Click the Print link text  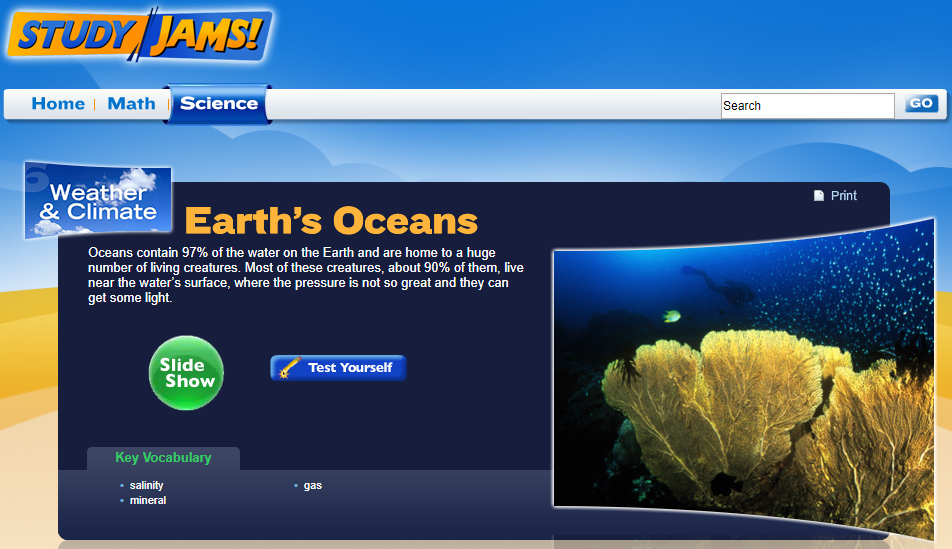(843, 196)
